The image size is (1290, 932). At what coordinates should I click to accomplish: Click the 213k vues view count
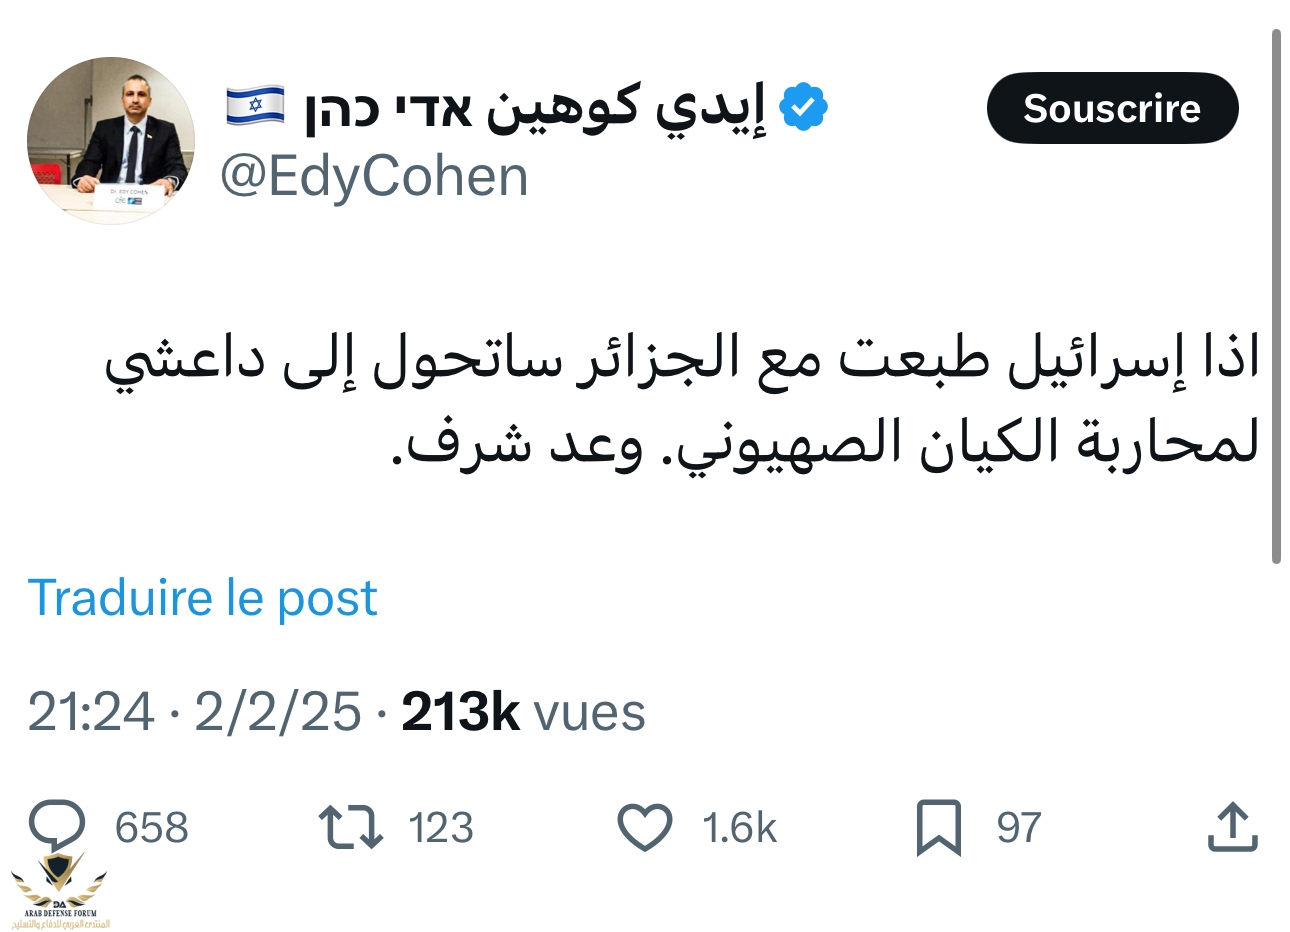click(x=523, y=712)
